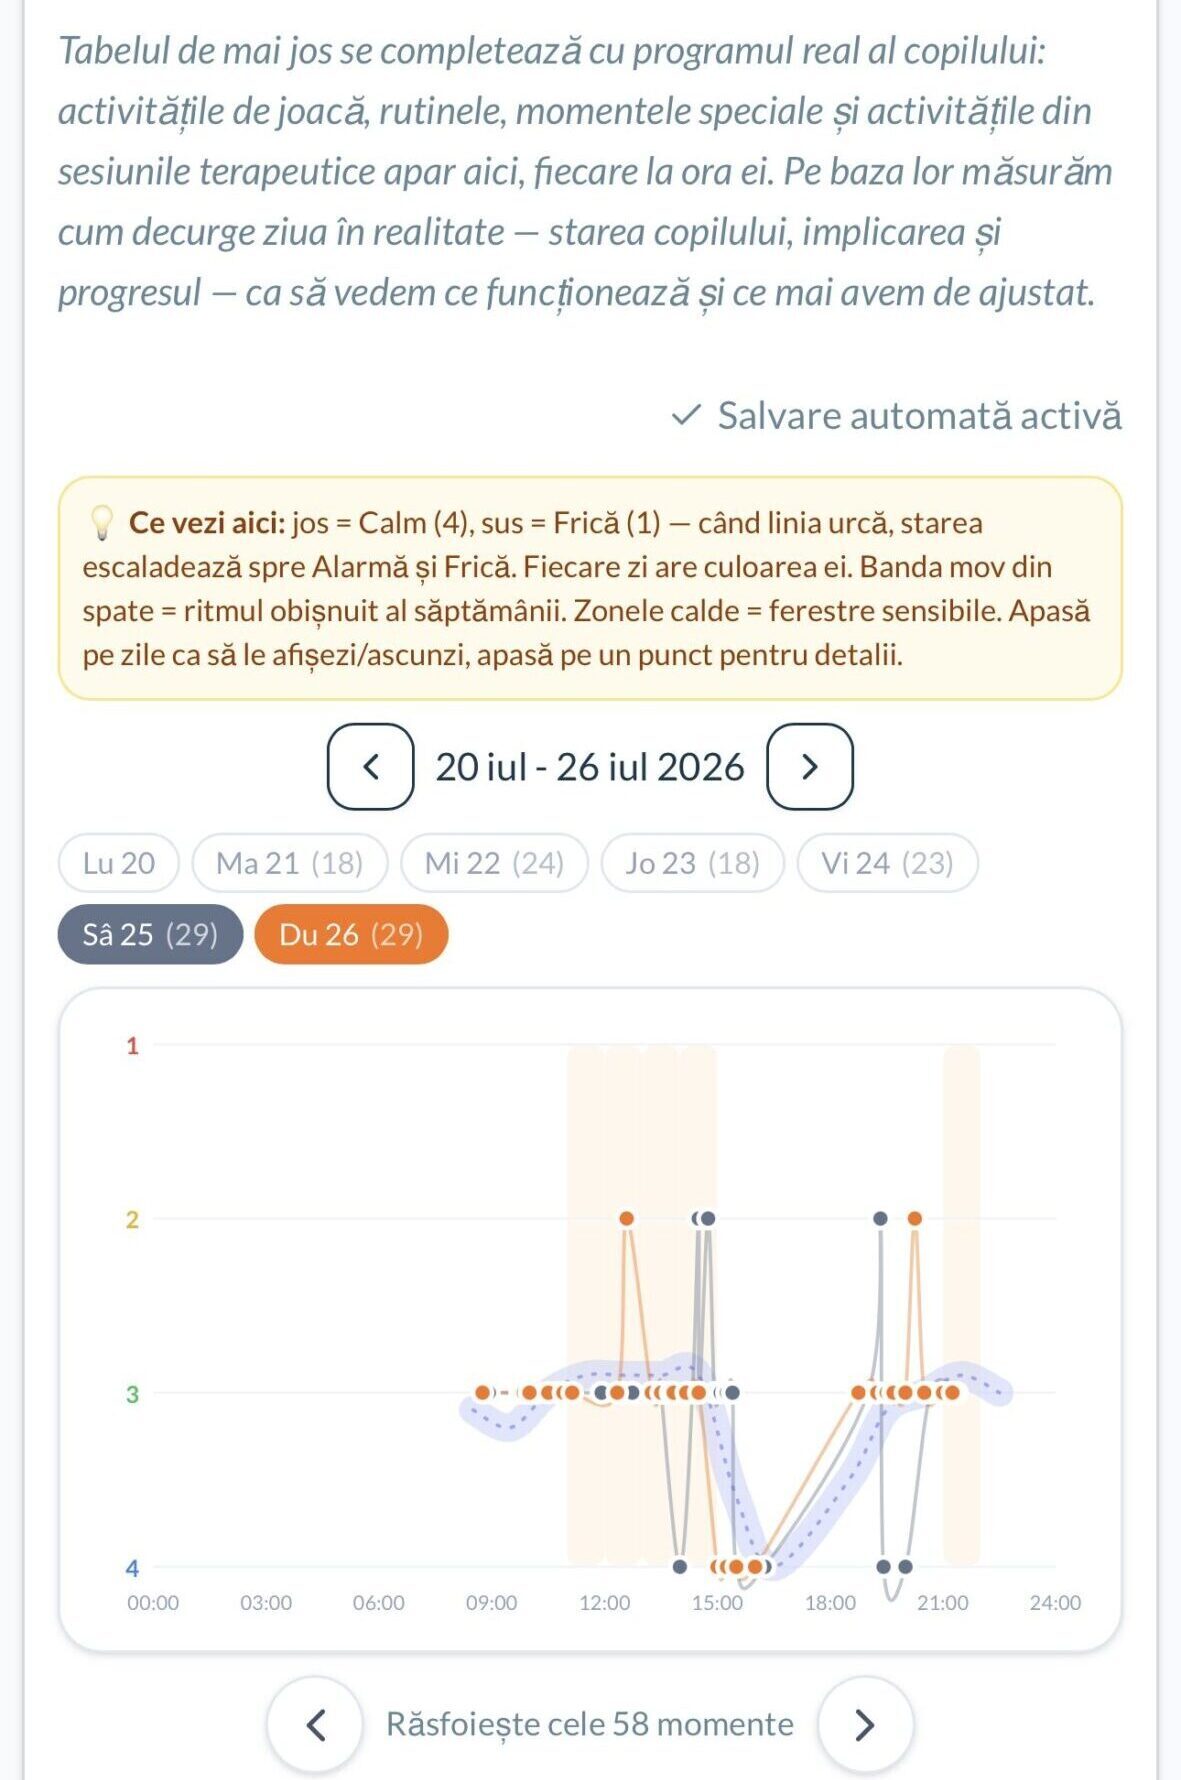1181x1780 pixels.
Task: Enable the Mi 22 day chip
Action: coord(495,863)
